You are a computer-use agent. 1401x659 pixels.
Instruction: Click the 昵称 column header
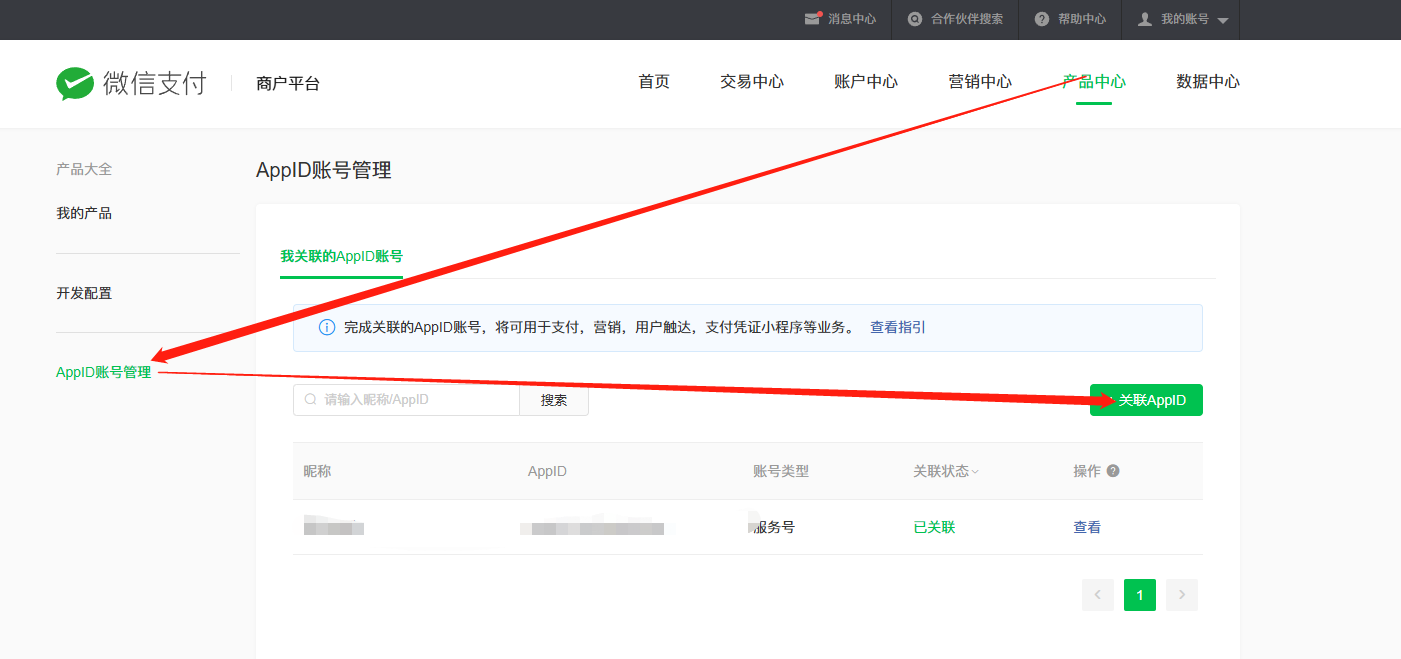317,471
